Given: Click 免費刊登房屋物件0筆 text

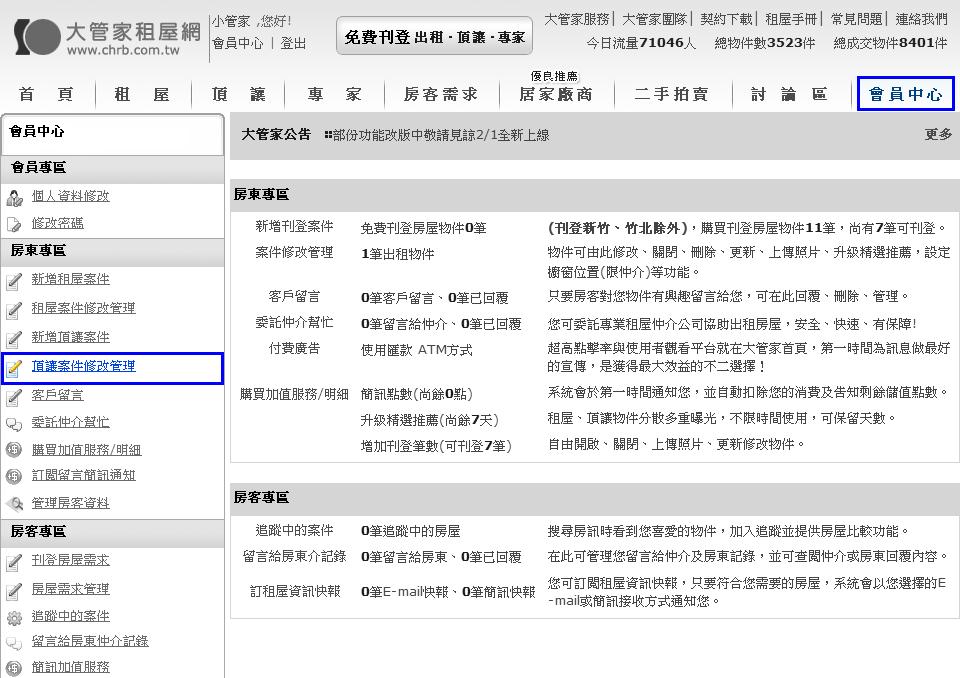Looking at the screenshot, I should click(x=423, y=228).
